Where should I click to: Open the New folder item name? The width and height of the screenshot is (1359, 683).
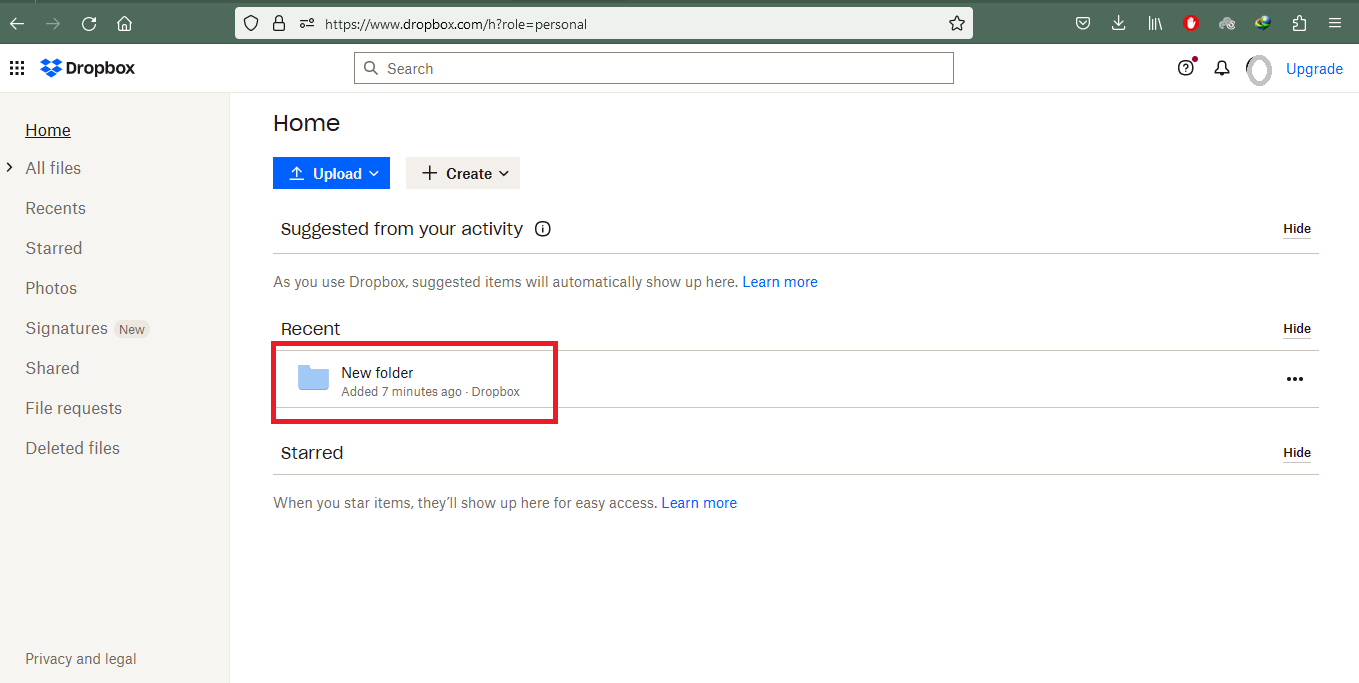point(377,373)
